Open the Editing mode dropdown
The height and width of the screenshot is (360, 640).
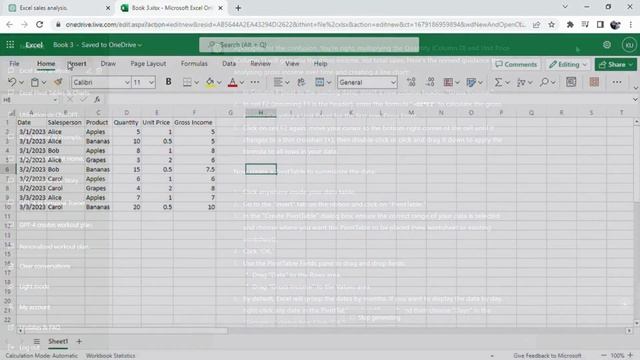coord(568,64)
